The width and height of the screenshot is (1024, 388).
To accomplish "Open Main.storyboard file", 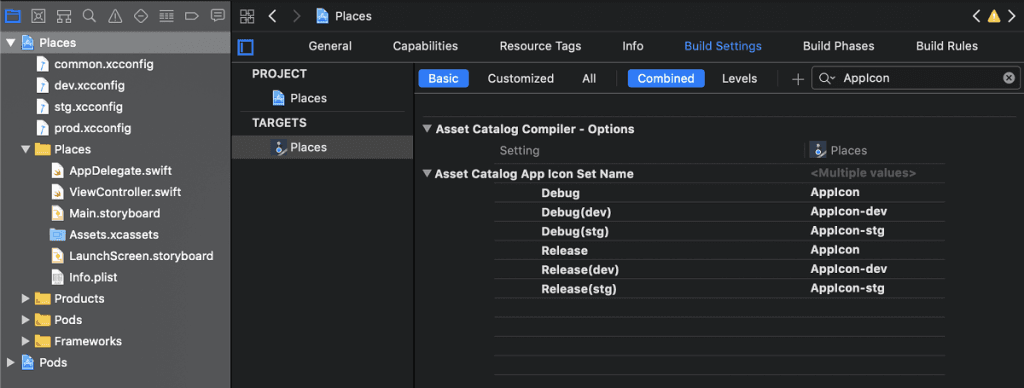I will pyautogui.click(x=114, y=213).
